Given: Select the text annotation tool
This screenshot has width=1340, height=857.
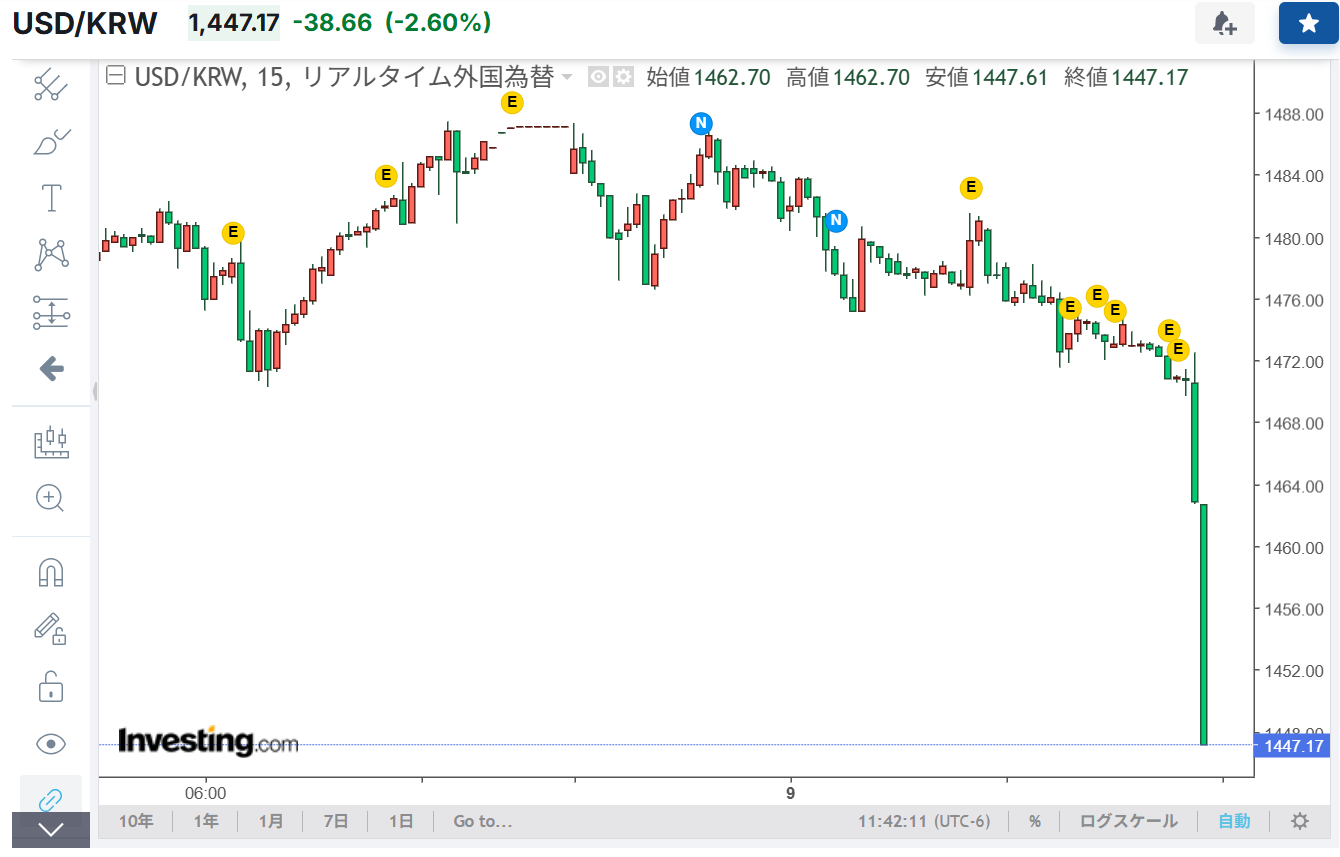Looking at the screenshot, I should click(x=50, y=198).
